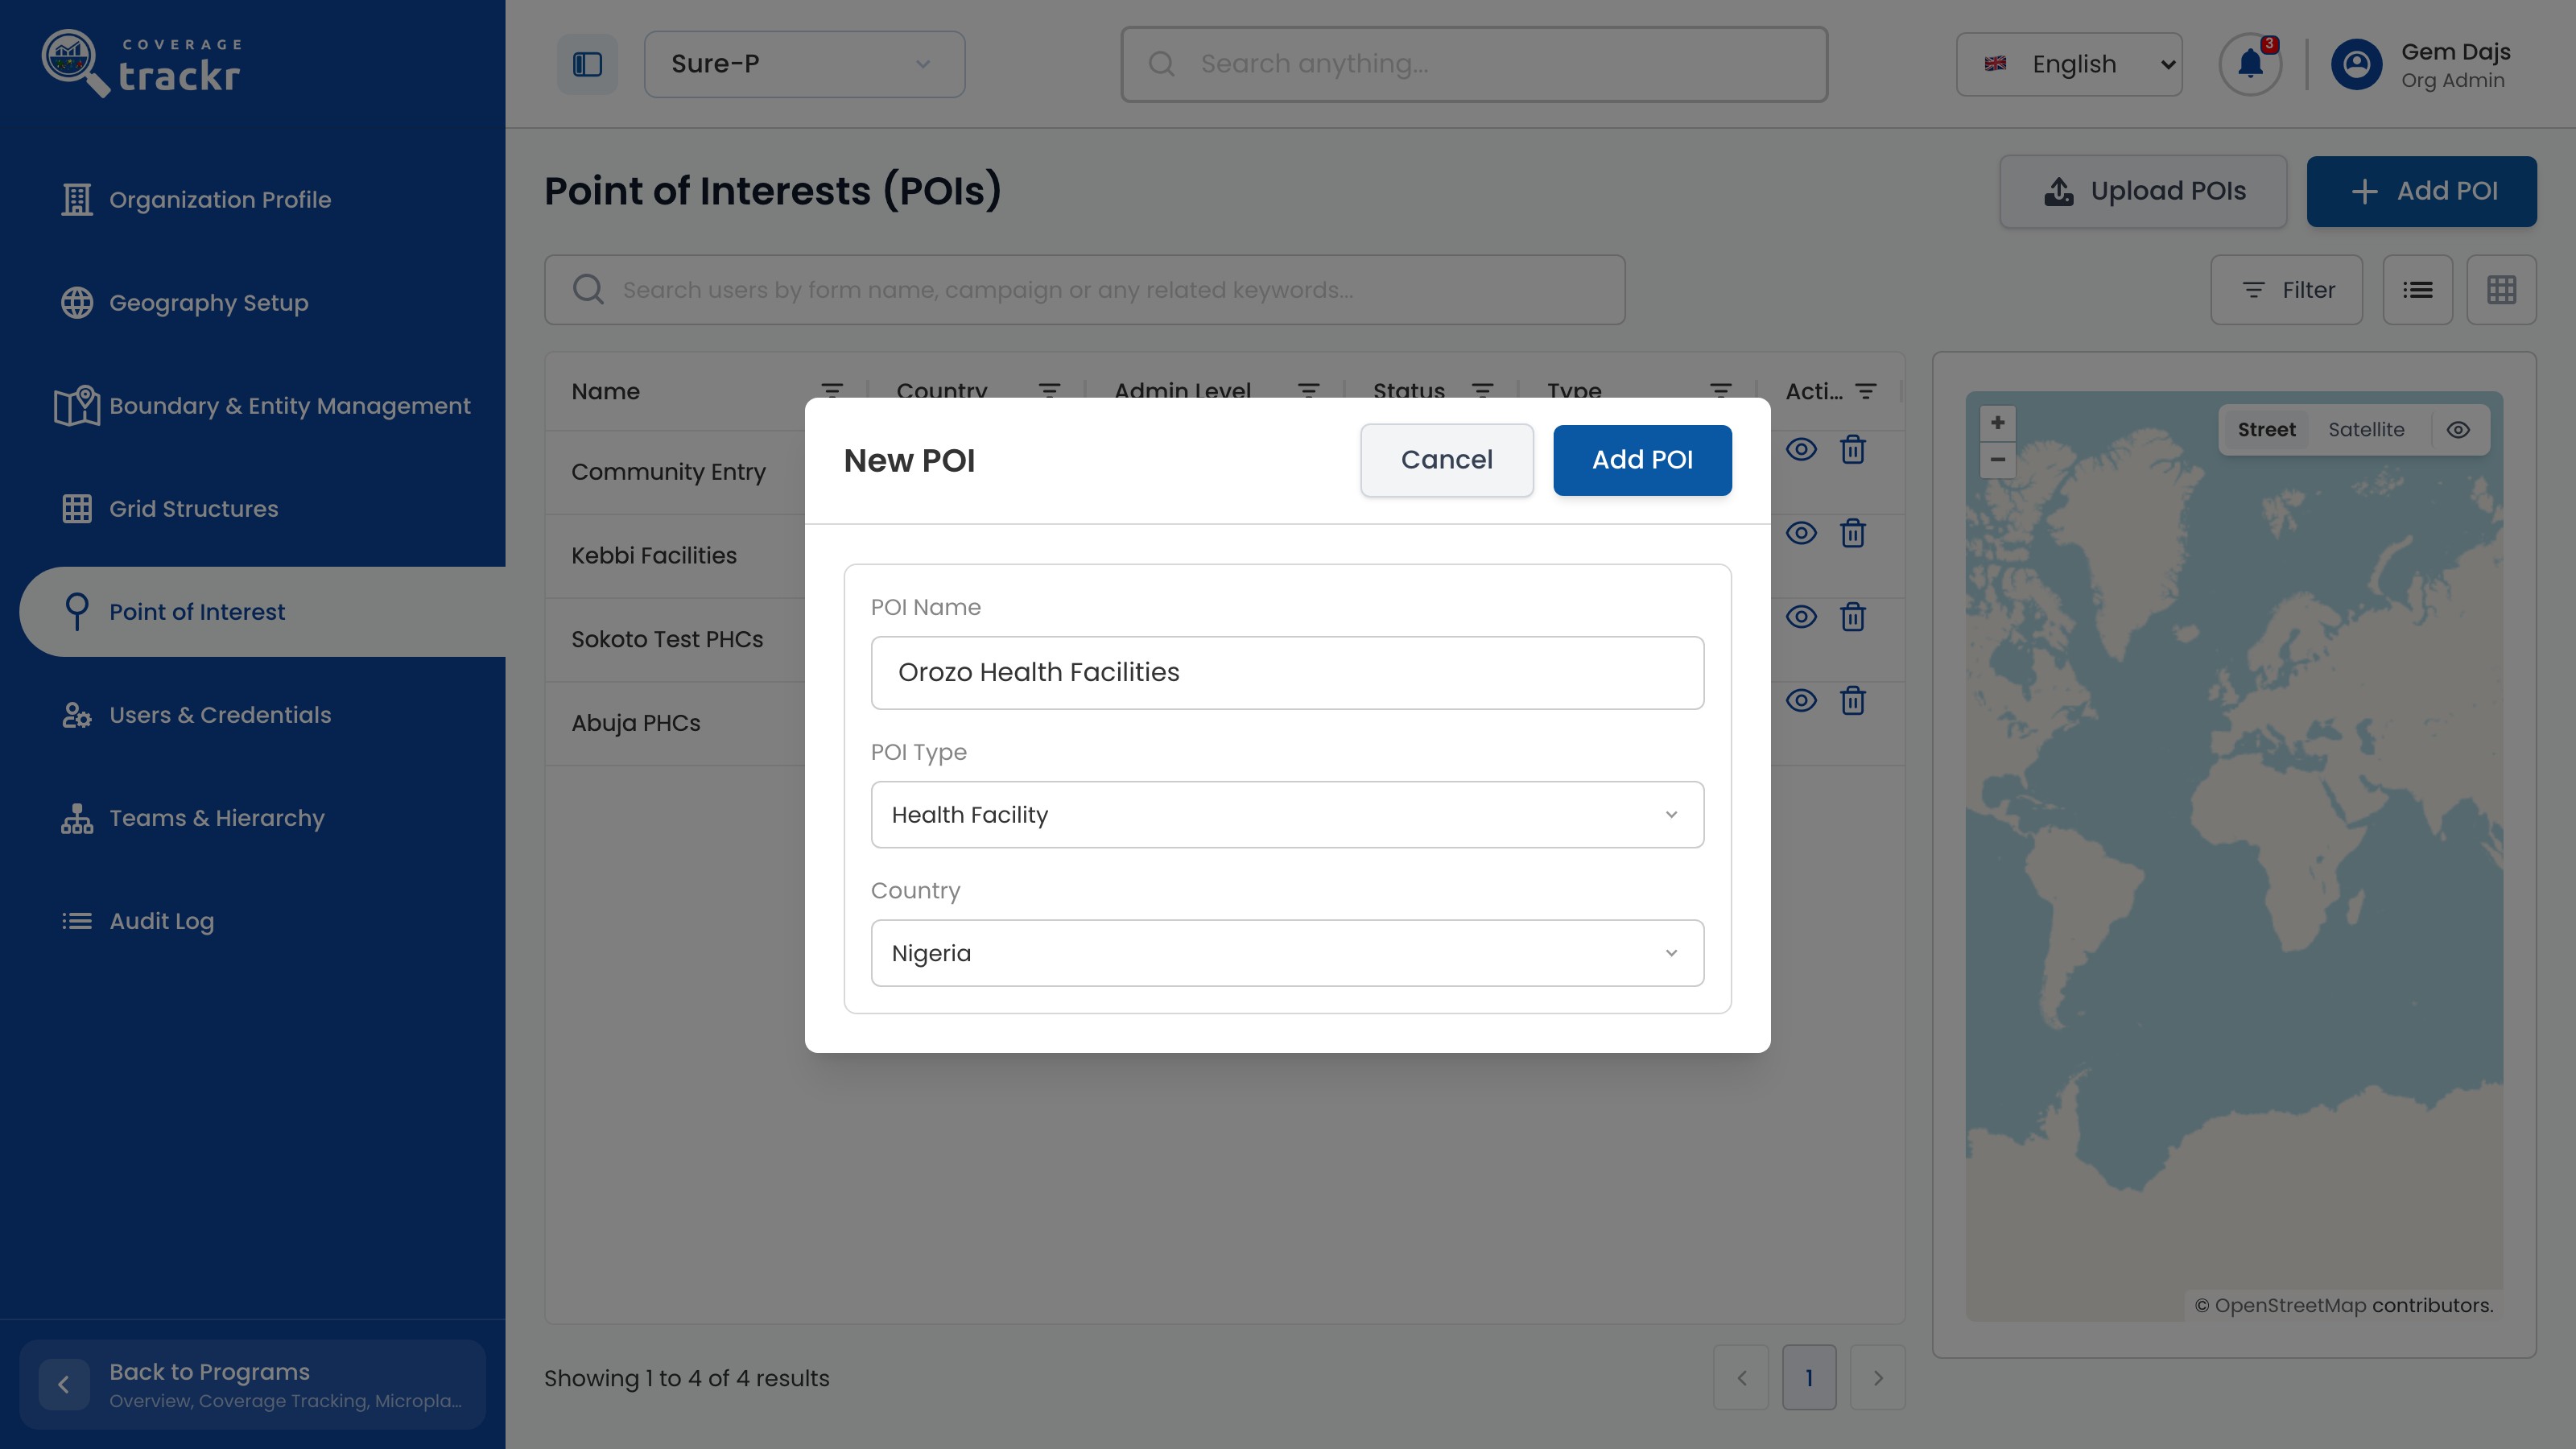Select the Satellite map style
The image size is (2576, 1449).
(x=2365, y=430)
